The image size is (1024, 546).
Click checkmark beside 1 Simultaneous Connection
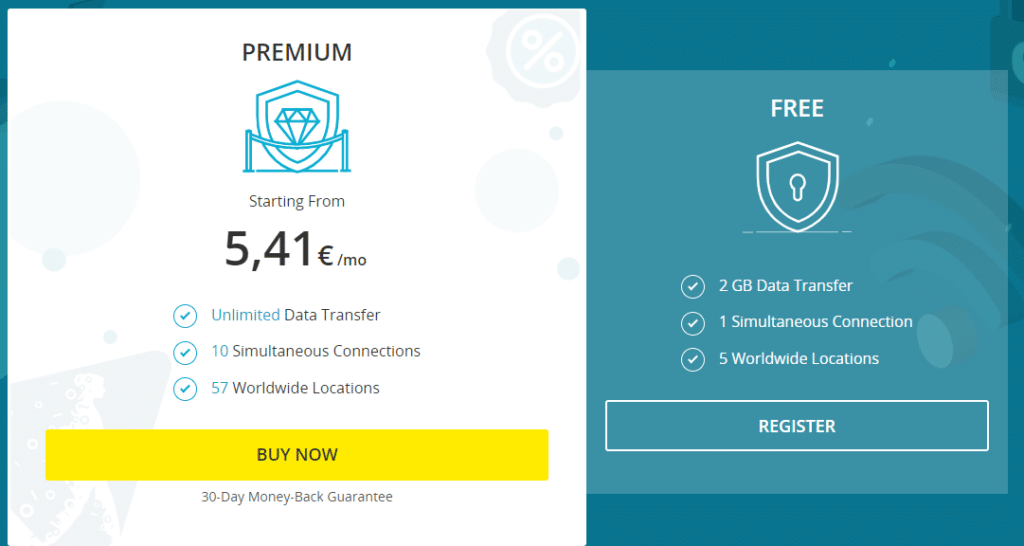pos(693,323)
